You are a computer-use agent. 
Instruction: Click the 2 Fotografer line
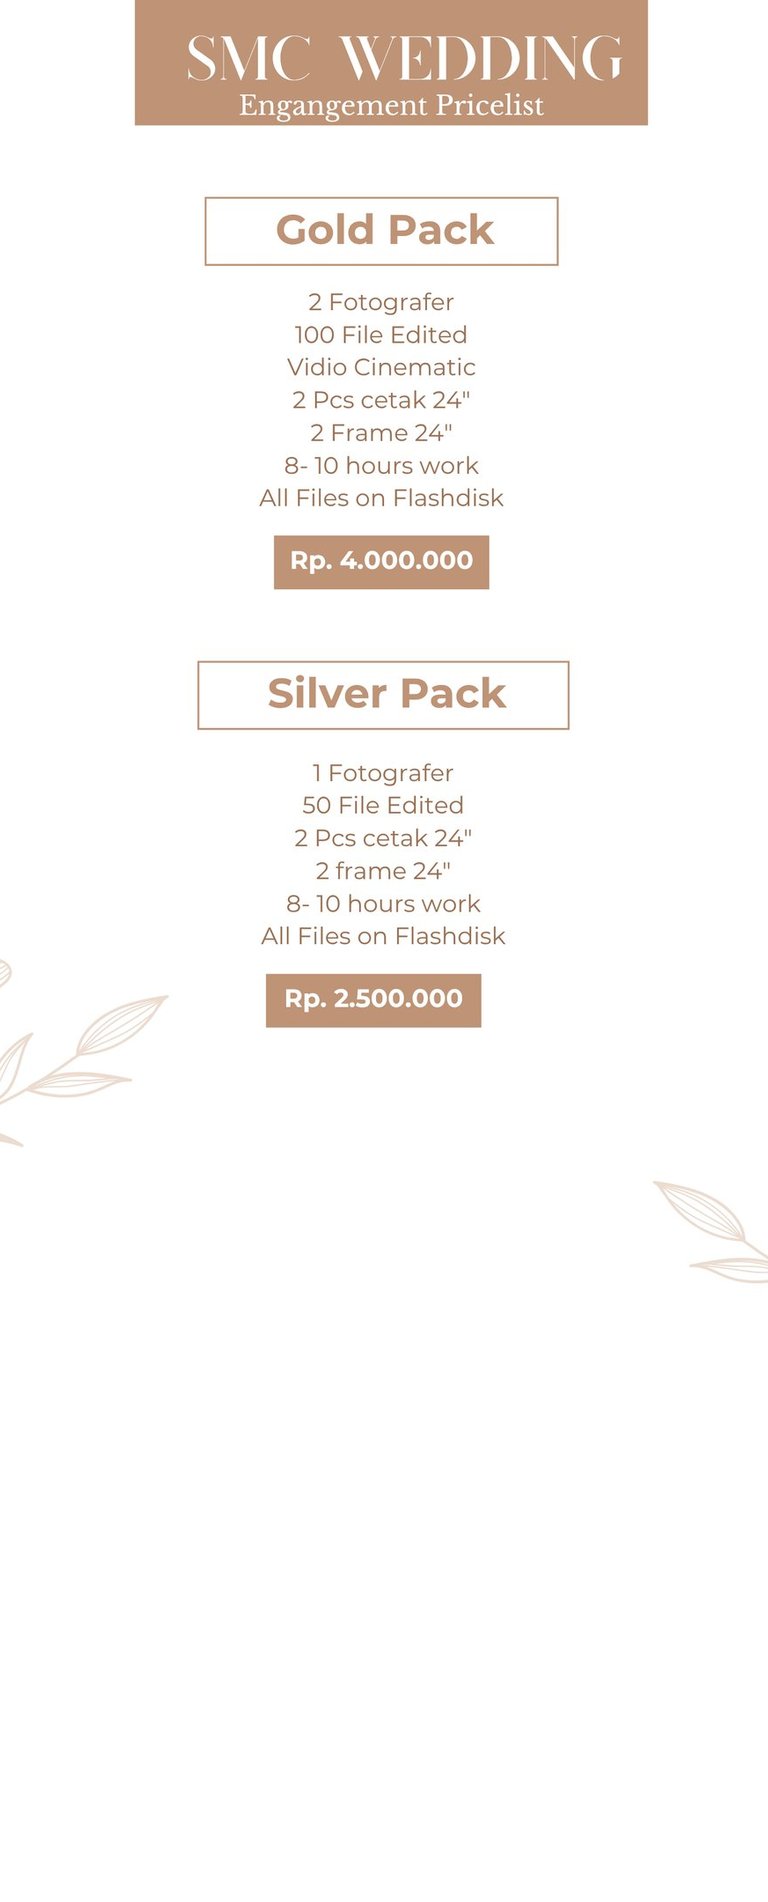point(381,302)
